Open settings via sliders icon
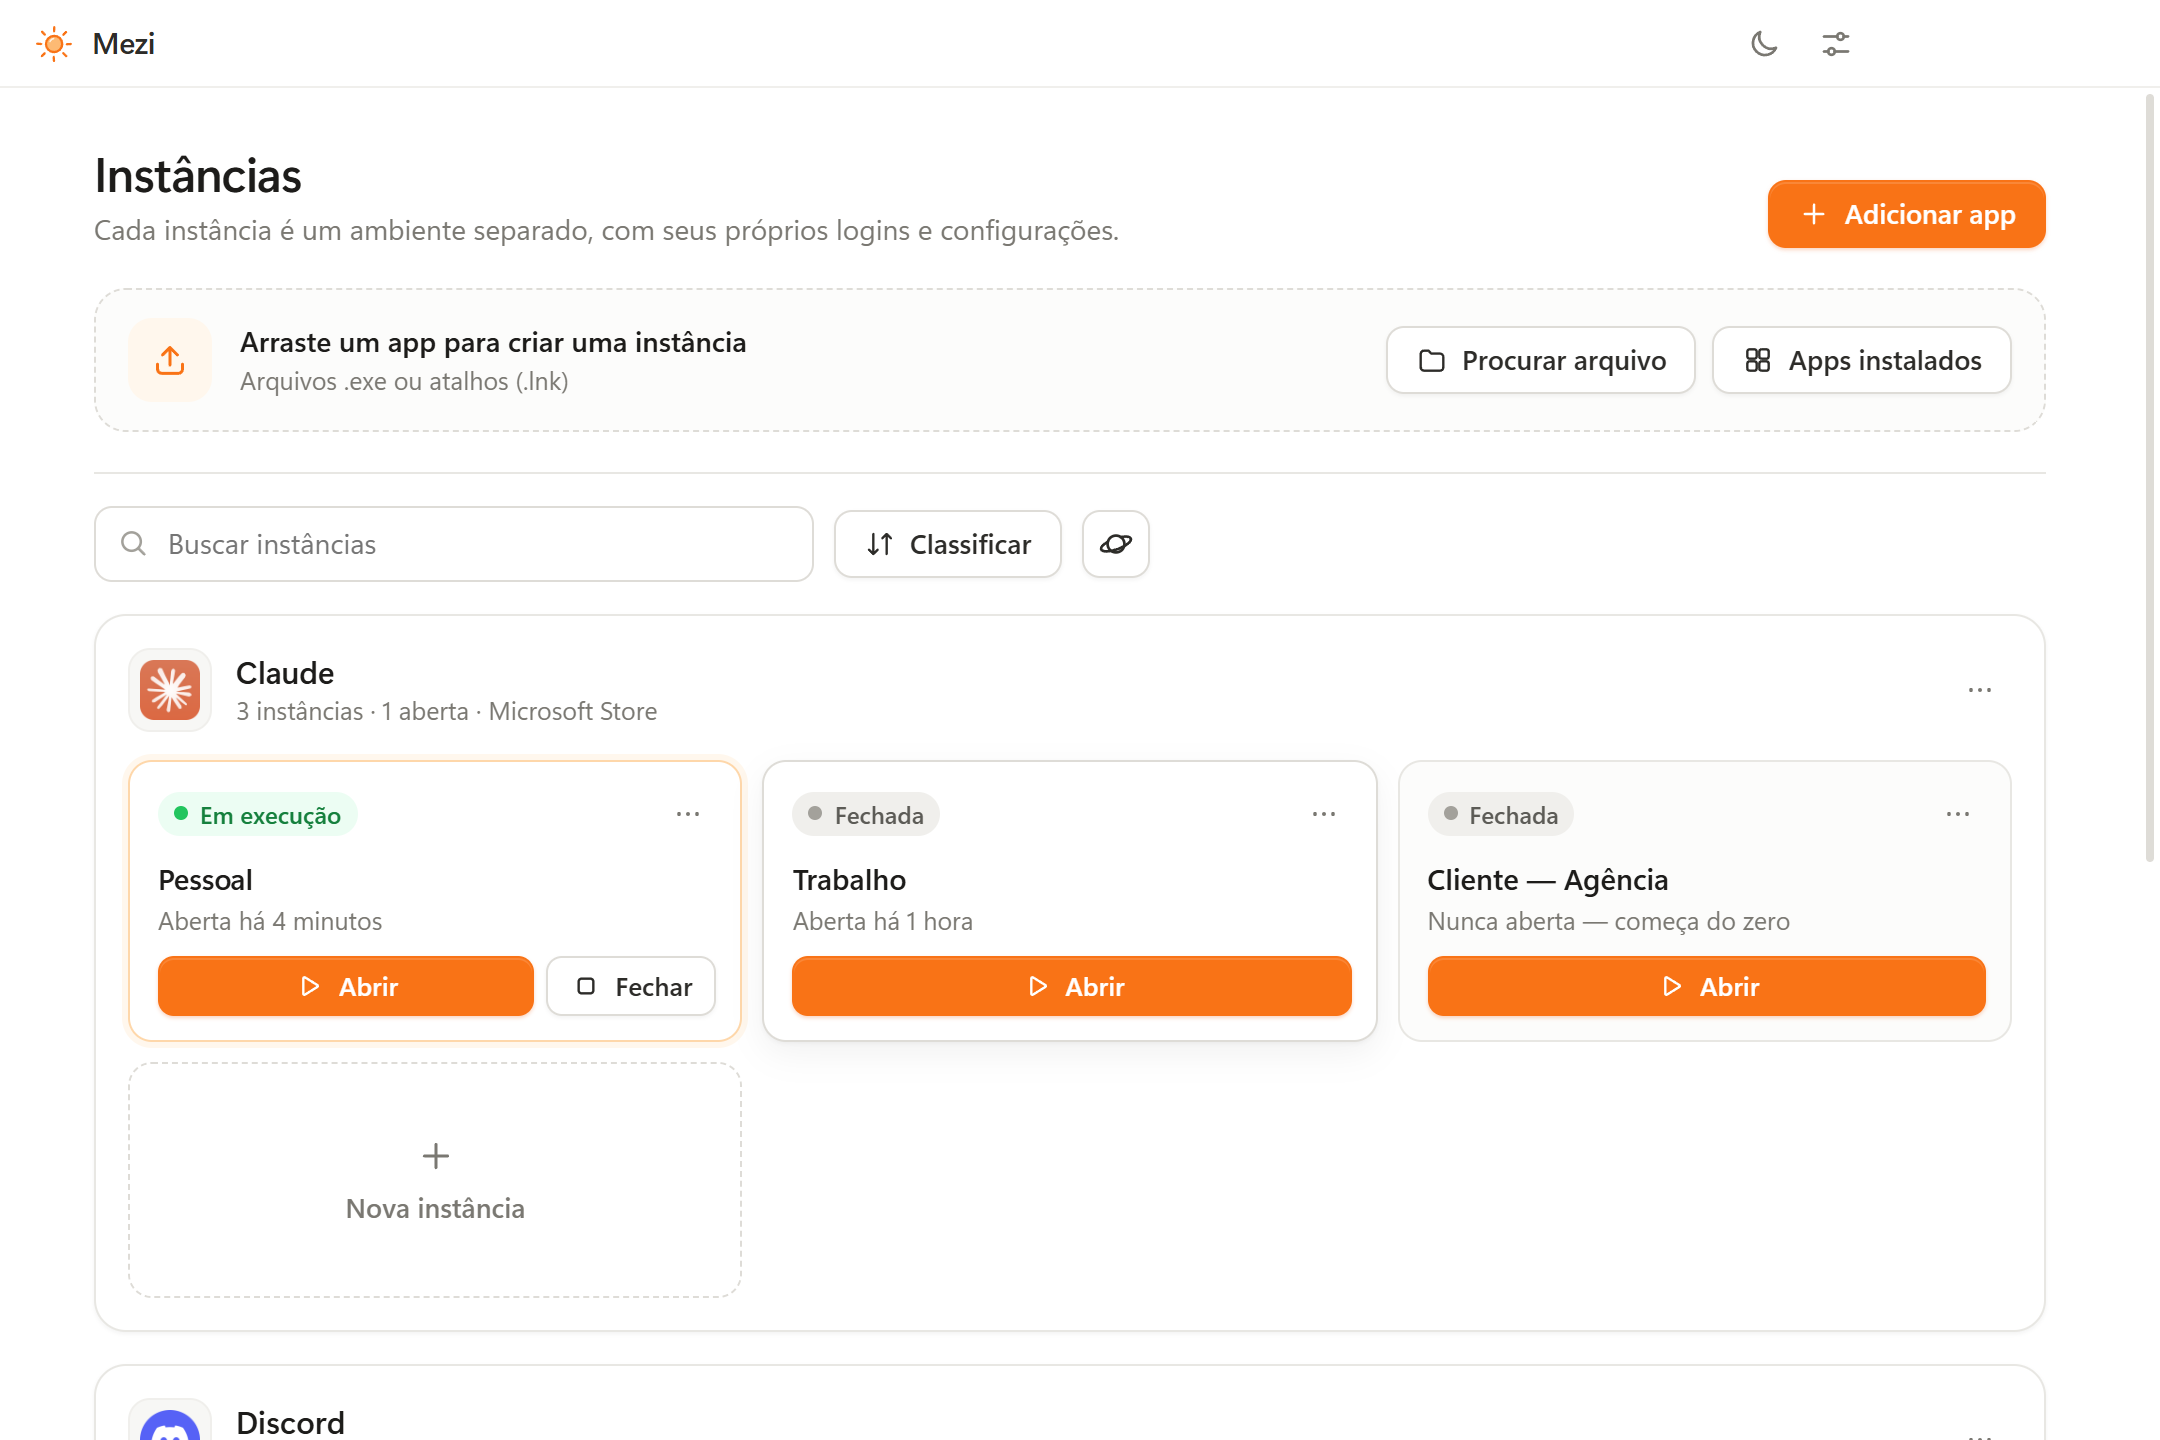2160x1440 pixels. [x=1836, y=44]
